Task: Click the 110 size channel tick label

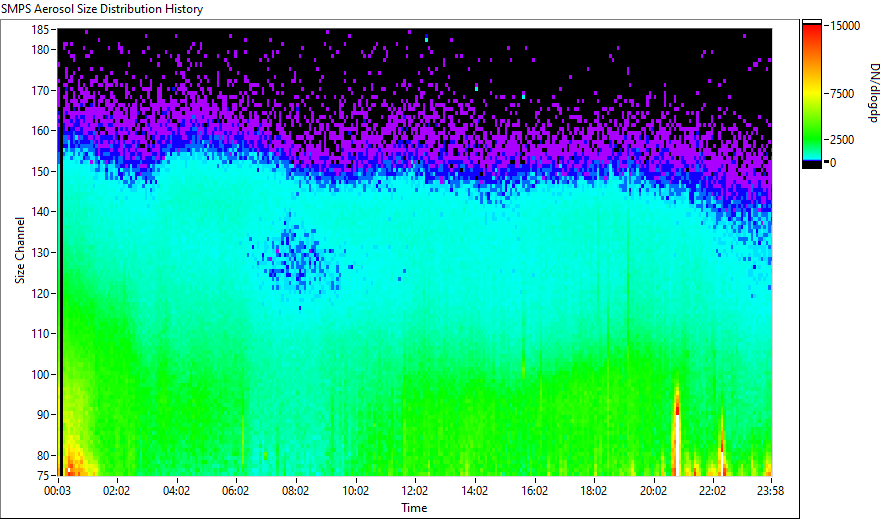Action: tap(39, 334)
